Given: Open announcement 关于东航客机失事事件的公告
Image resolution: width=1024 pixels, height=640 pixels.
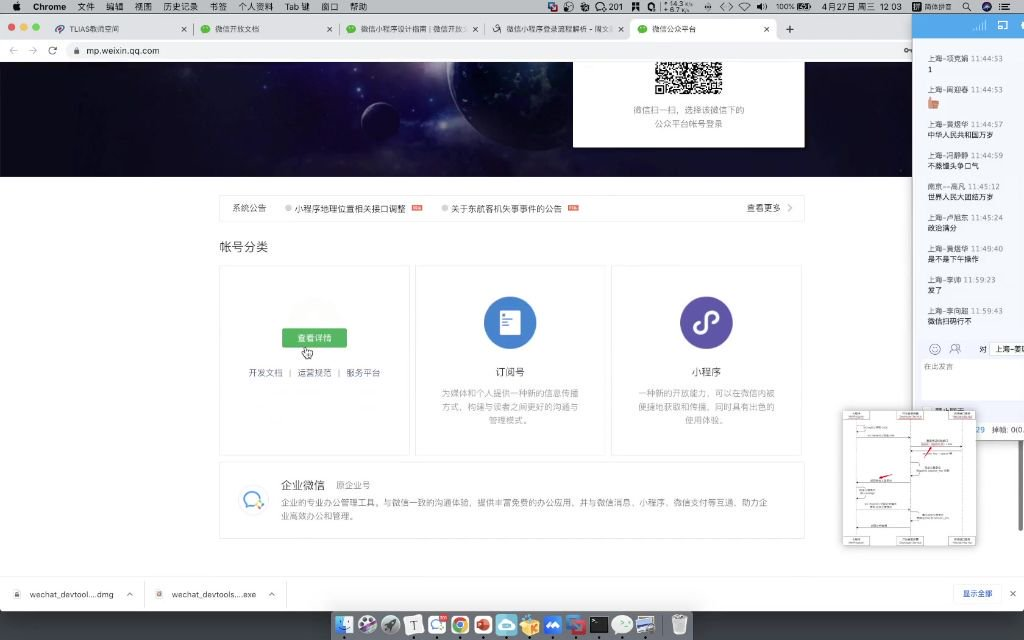Looking at the screenshot, I should click(x=506, y=209).
